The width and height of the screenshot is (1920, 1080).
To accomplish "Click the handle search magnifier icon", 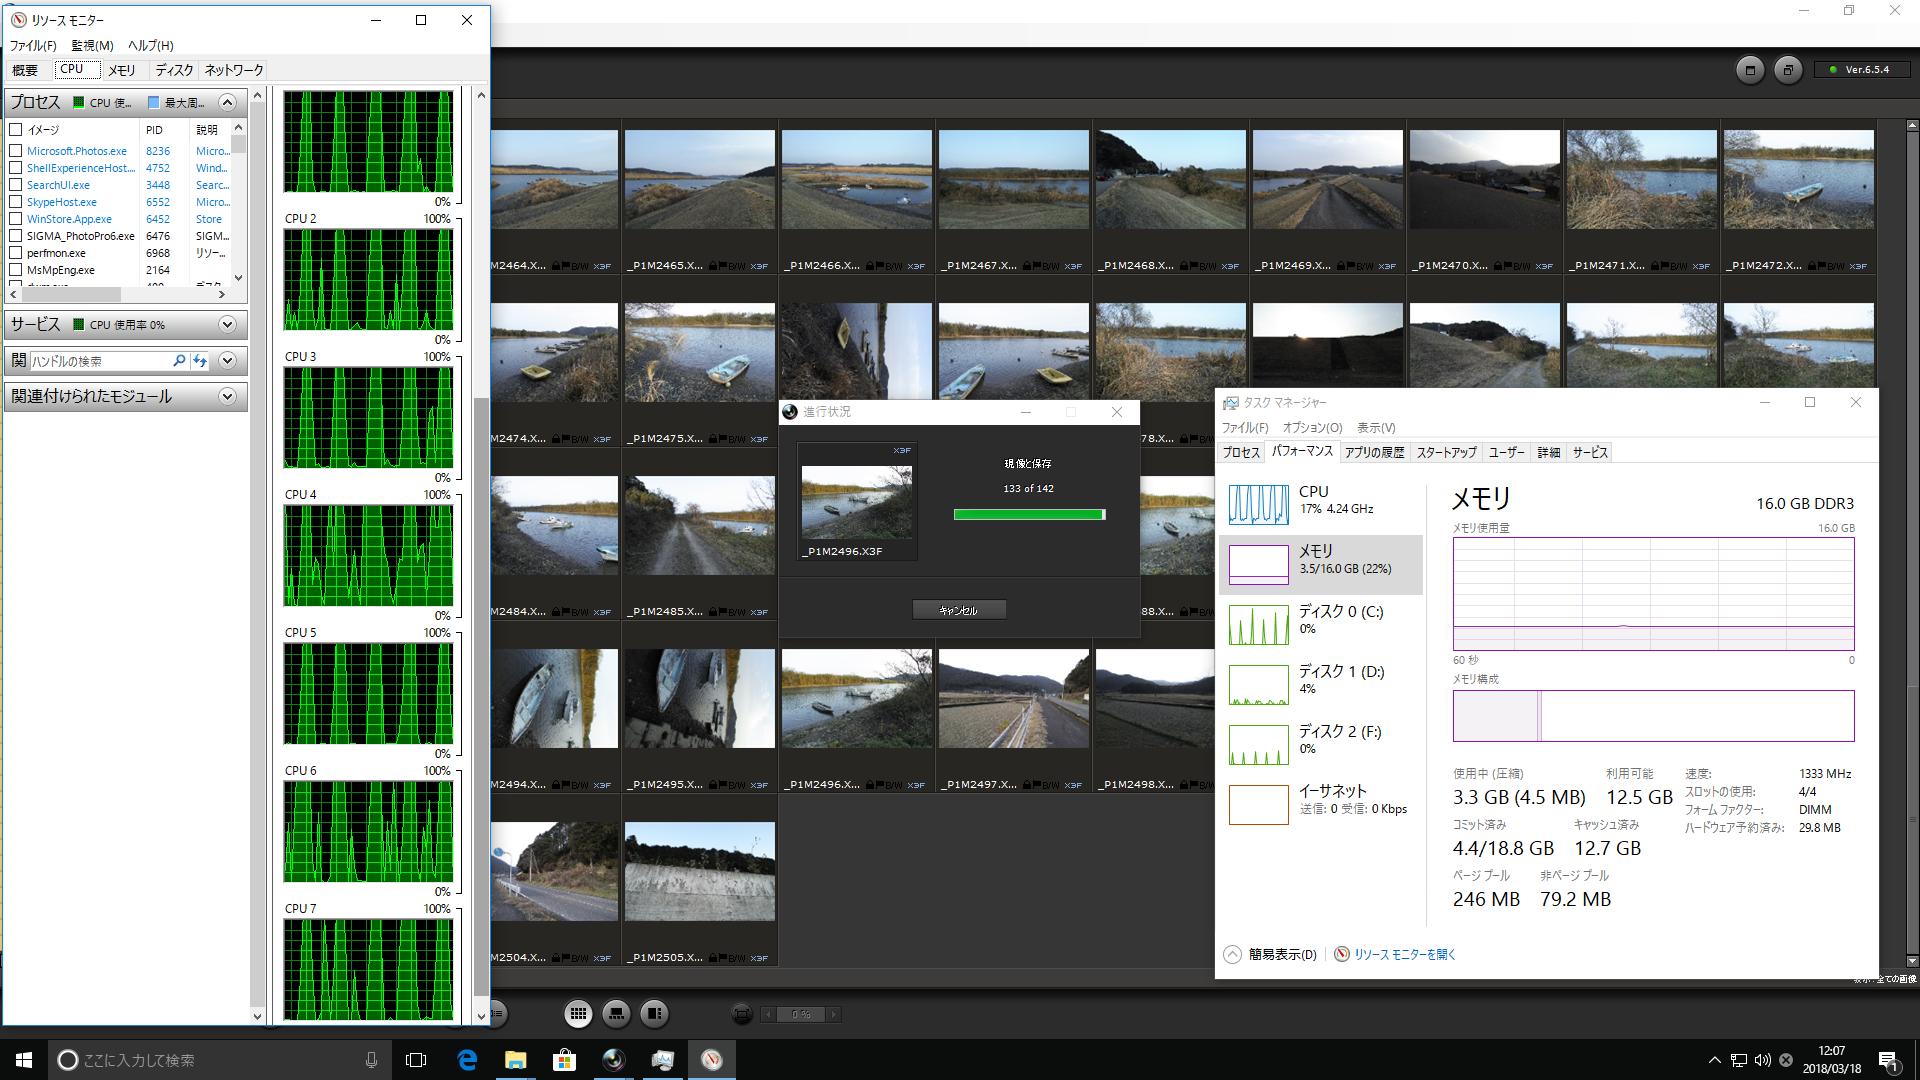I will (179, 361).
